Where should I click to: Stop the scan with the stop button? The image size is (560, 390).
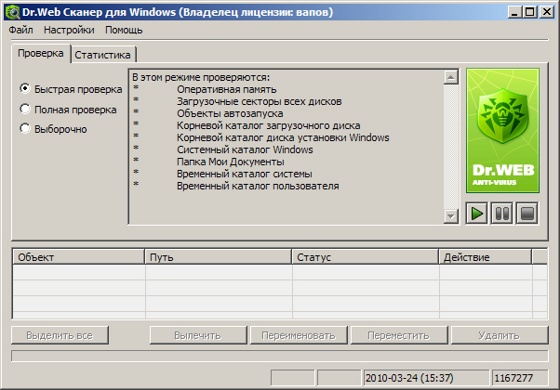(527, 213)
